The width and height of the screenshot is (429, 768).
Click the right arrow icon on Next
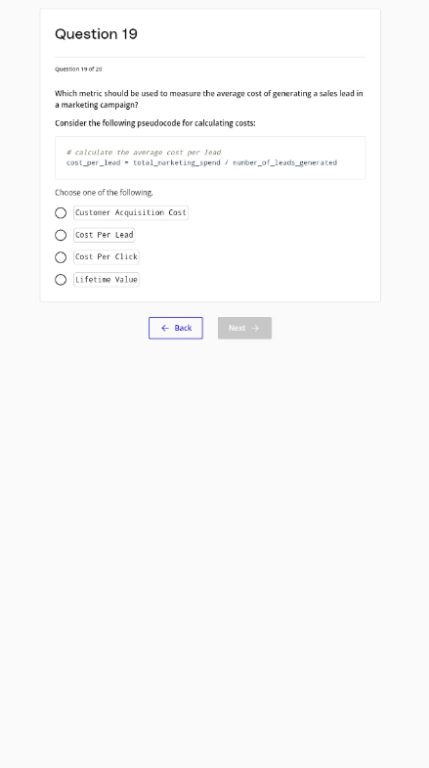[255, 328]
